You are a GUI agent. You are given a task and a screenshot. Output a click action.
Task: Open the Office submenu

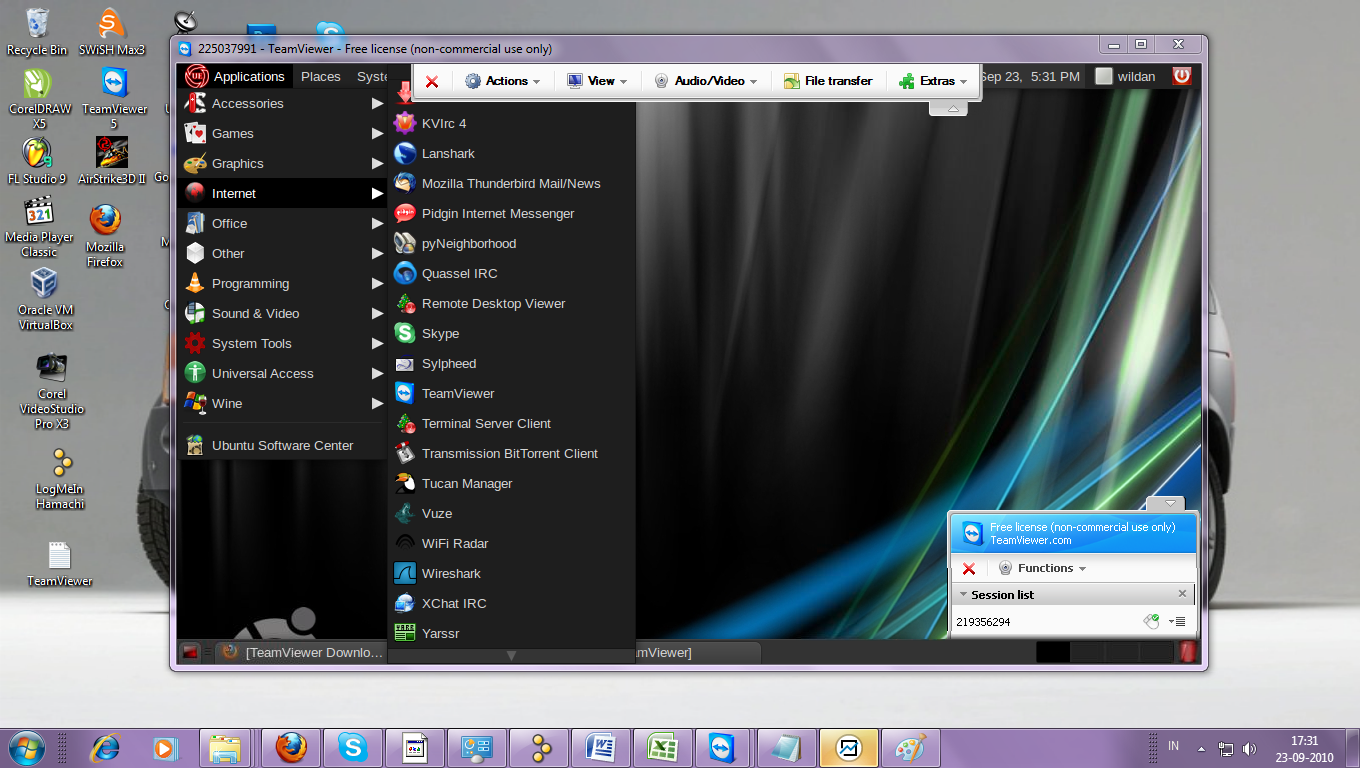(x=284, y=223)
